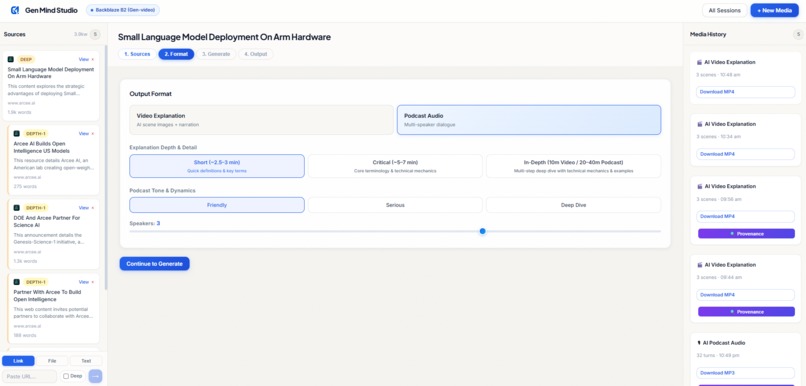This screenshot has height=386, width=806.
Task: Click the arrow submit button beside Deep checkbox
Action: tap(95, 376)
